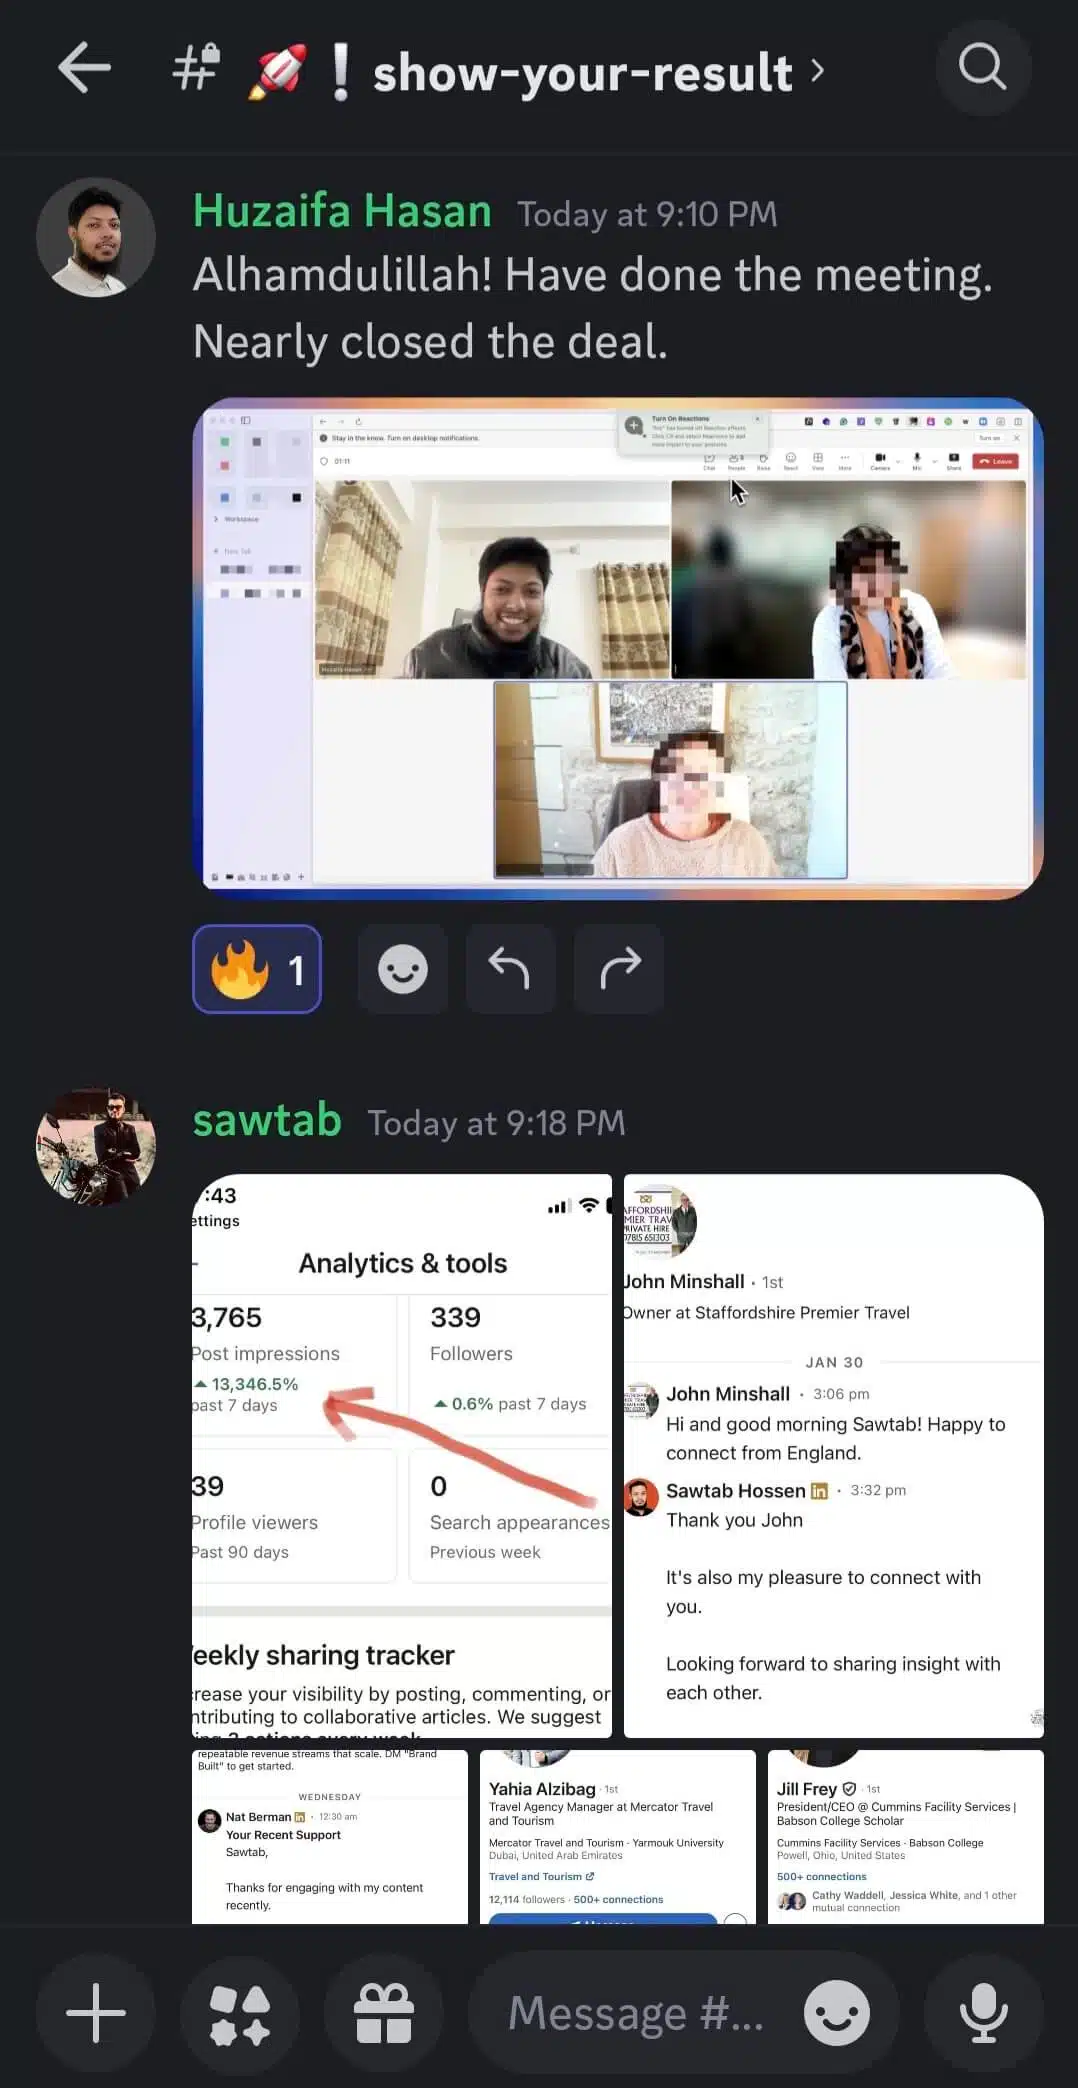This screenshot has height=2088, width=1078.
Task: Open the gift icon
Action: click(x=384, y=2012)
